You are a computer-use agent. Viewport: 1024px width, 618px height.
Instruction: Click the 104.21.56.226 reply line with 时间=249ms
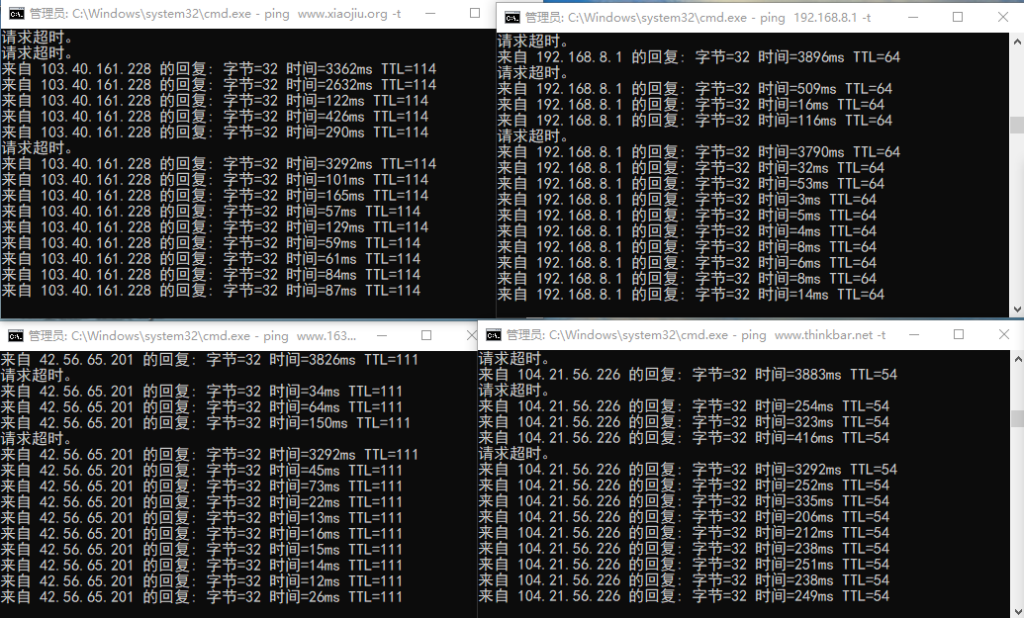684,596
